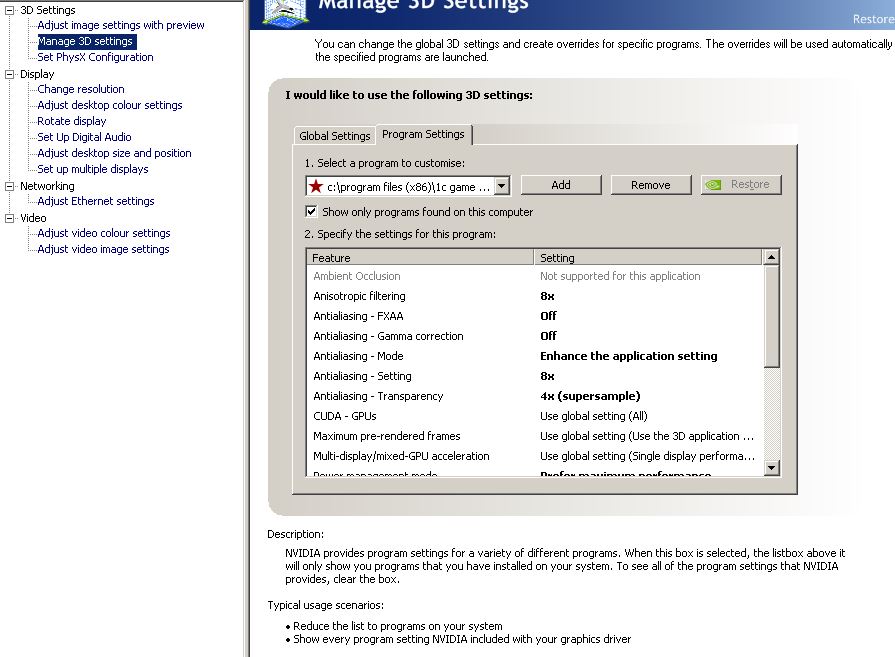Image resolution: width=895 pixels, height=657 pixels.
Task: Open Adjust image settings with preview
Action: [x=120, y=25]
